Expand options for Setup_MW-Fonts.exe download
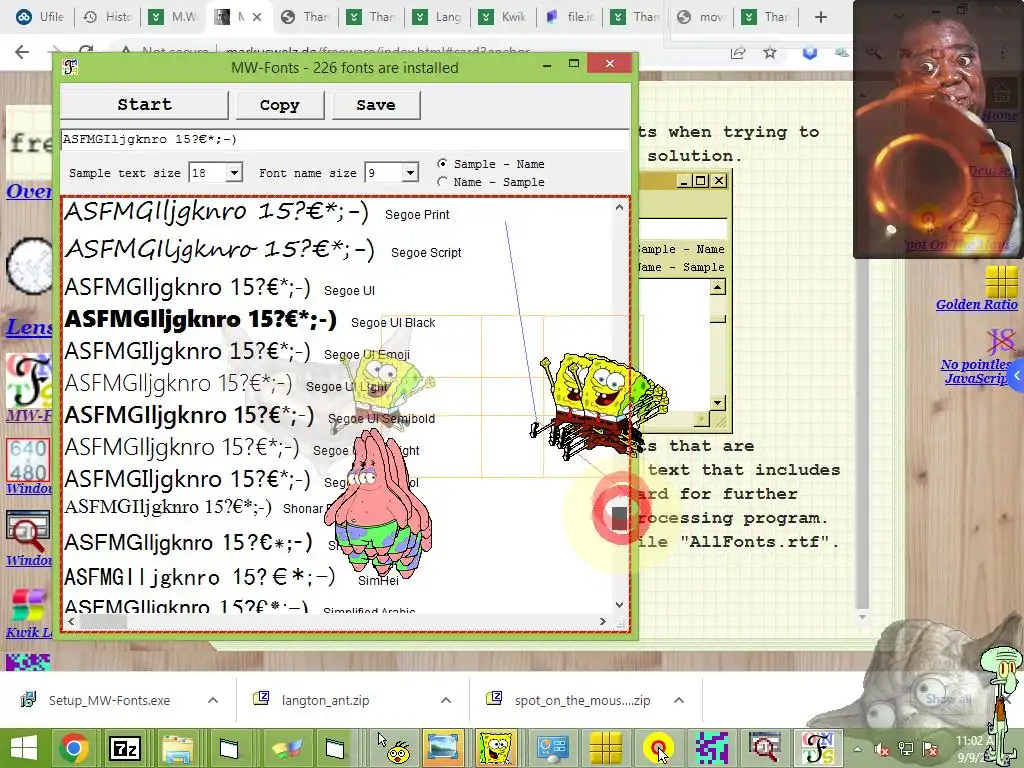This screenshot has width=1024, height=768. coord(213,700)
